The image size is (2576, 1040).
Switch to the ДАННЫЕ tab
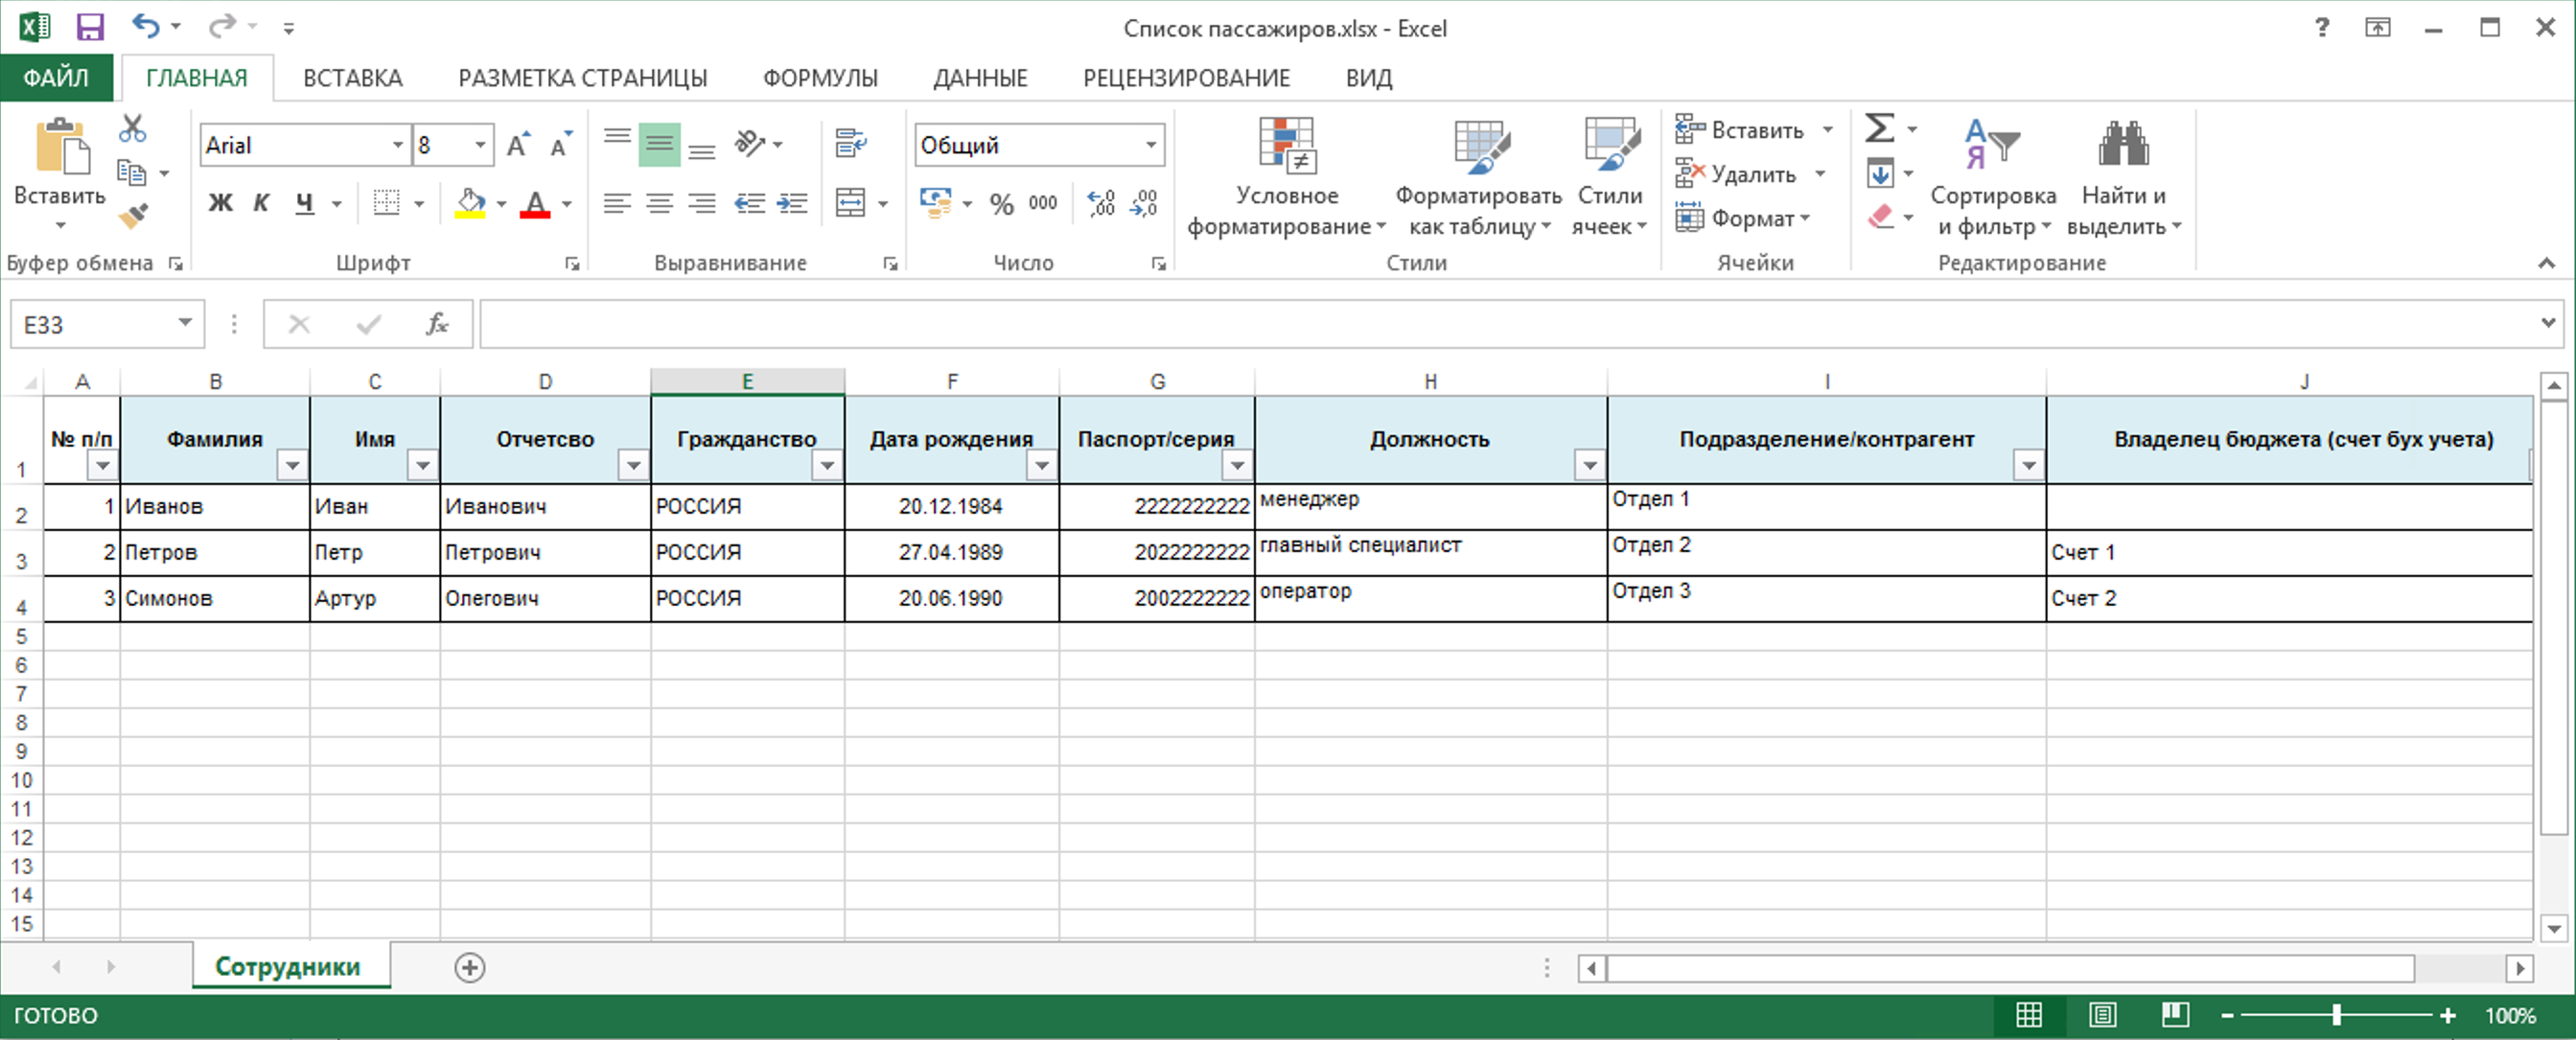[979, 78]
